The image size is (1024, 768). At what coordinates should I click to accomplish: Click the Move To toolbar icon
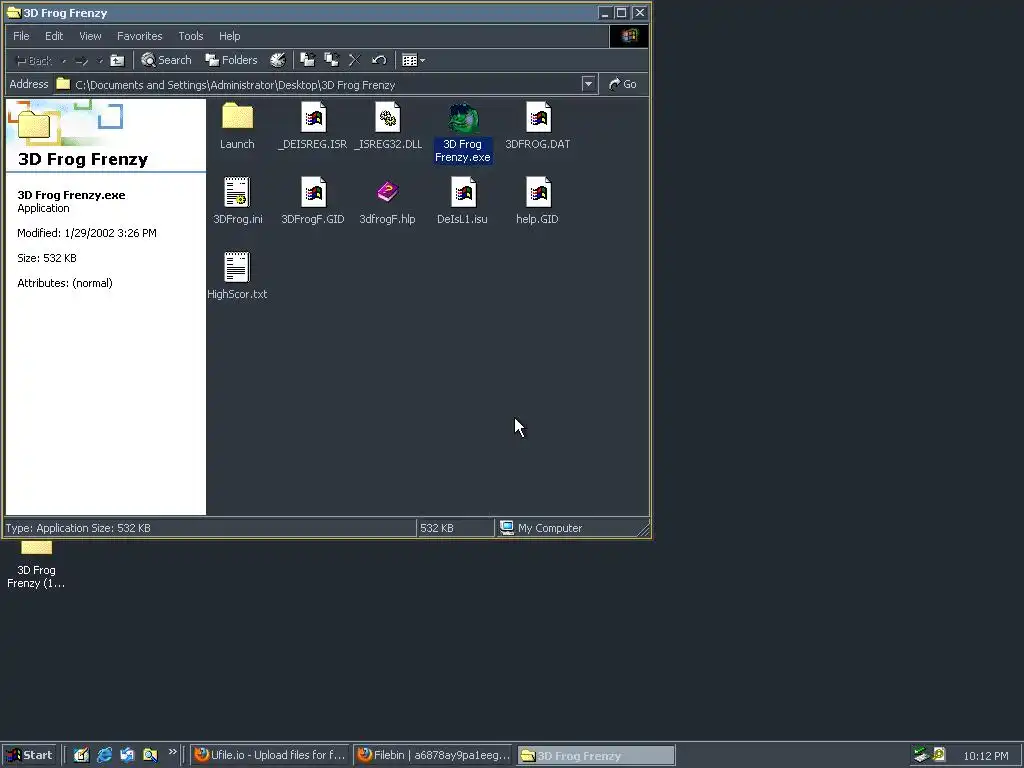[x=308, y=60]
